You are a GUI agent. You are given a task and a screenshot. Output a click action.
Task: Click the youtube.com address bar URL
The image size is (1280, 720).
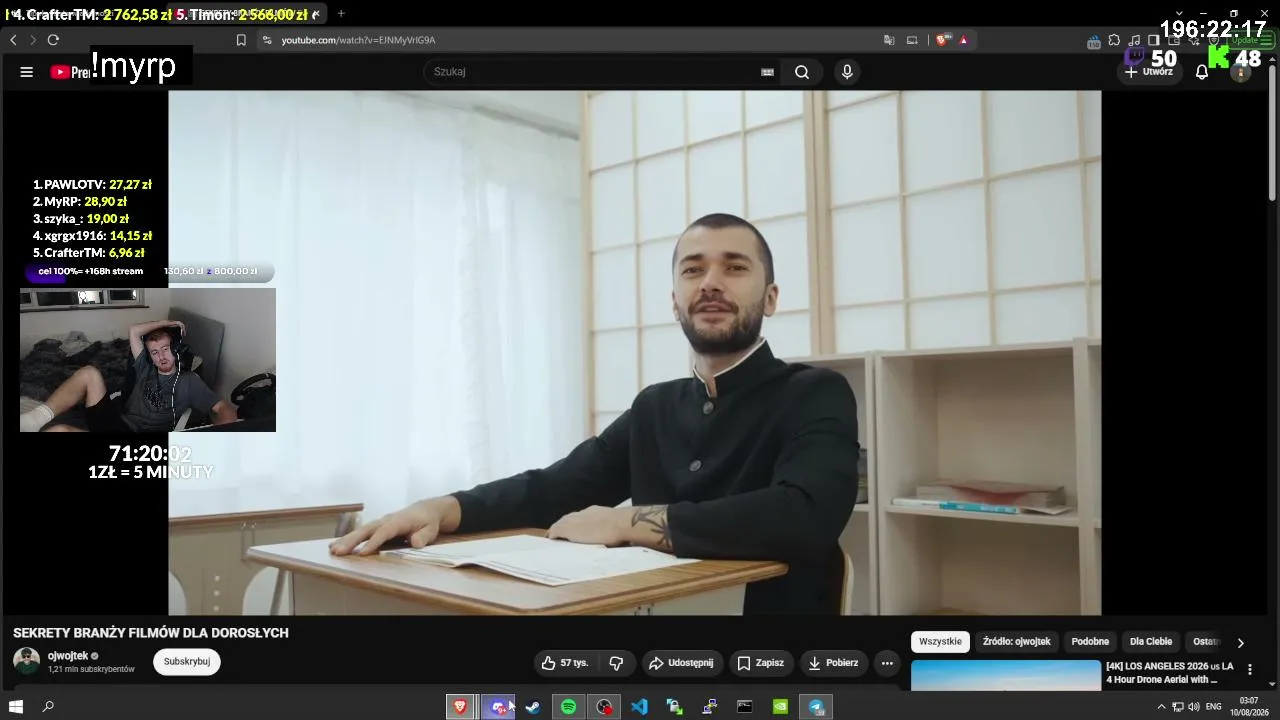pos(358,40)
